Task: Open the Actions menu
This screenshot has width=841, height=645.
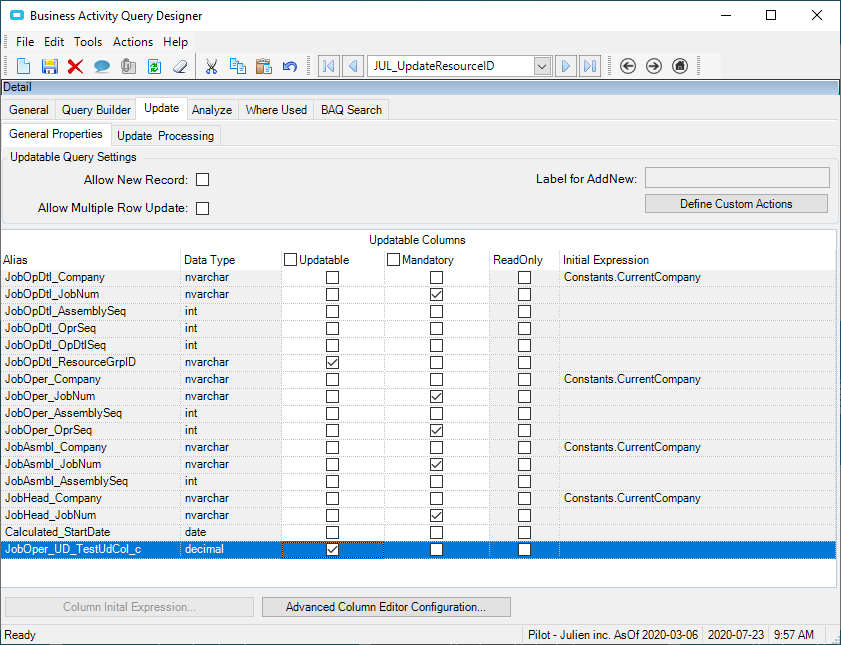Action: click(133, 42)
